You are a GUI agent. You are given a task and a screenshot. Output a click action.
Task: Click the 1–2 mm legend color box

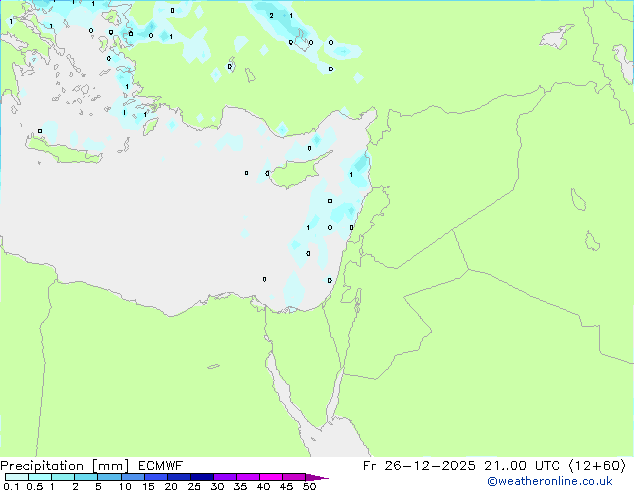63,477
